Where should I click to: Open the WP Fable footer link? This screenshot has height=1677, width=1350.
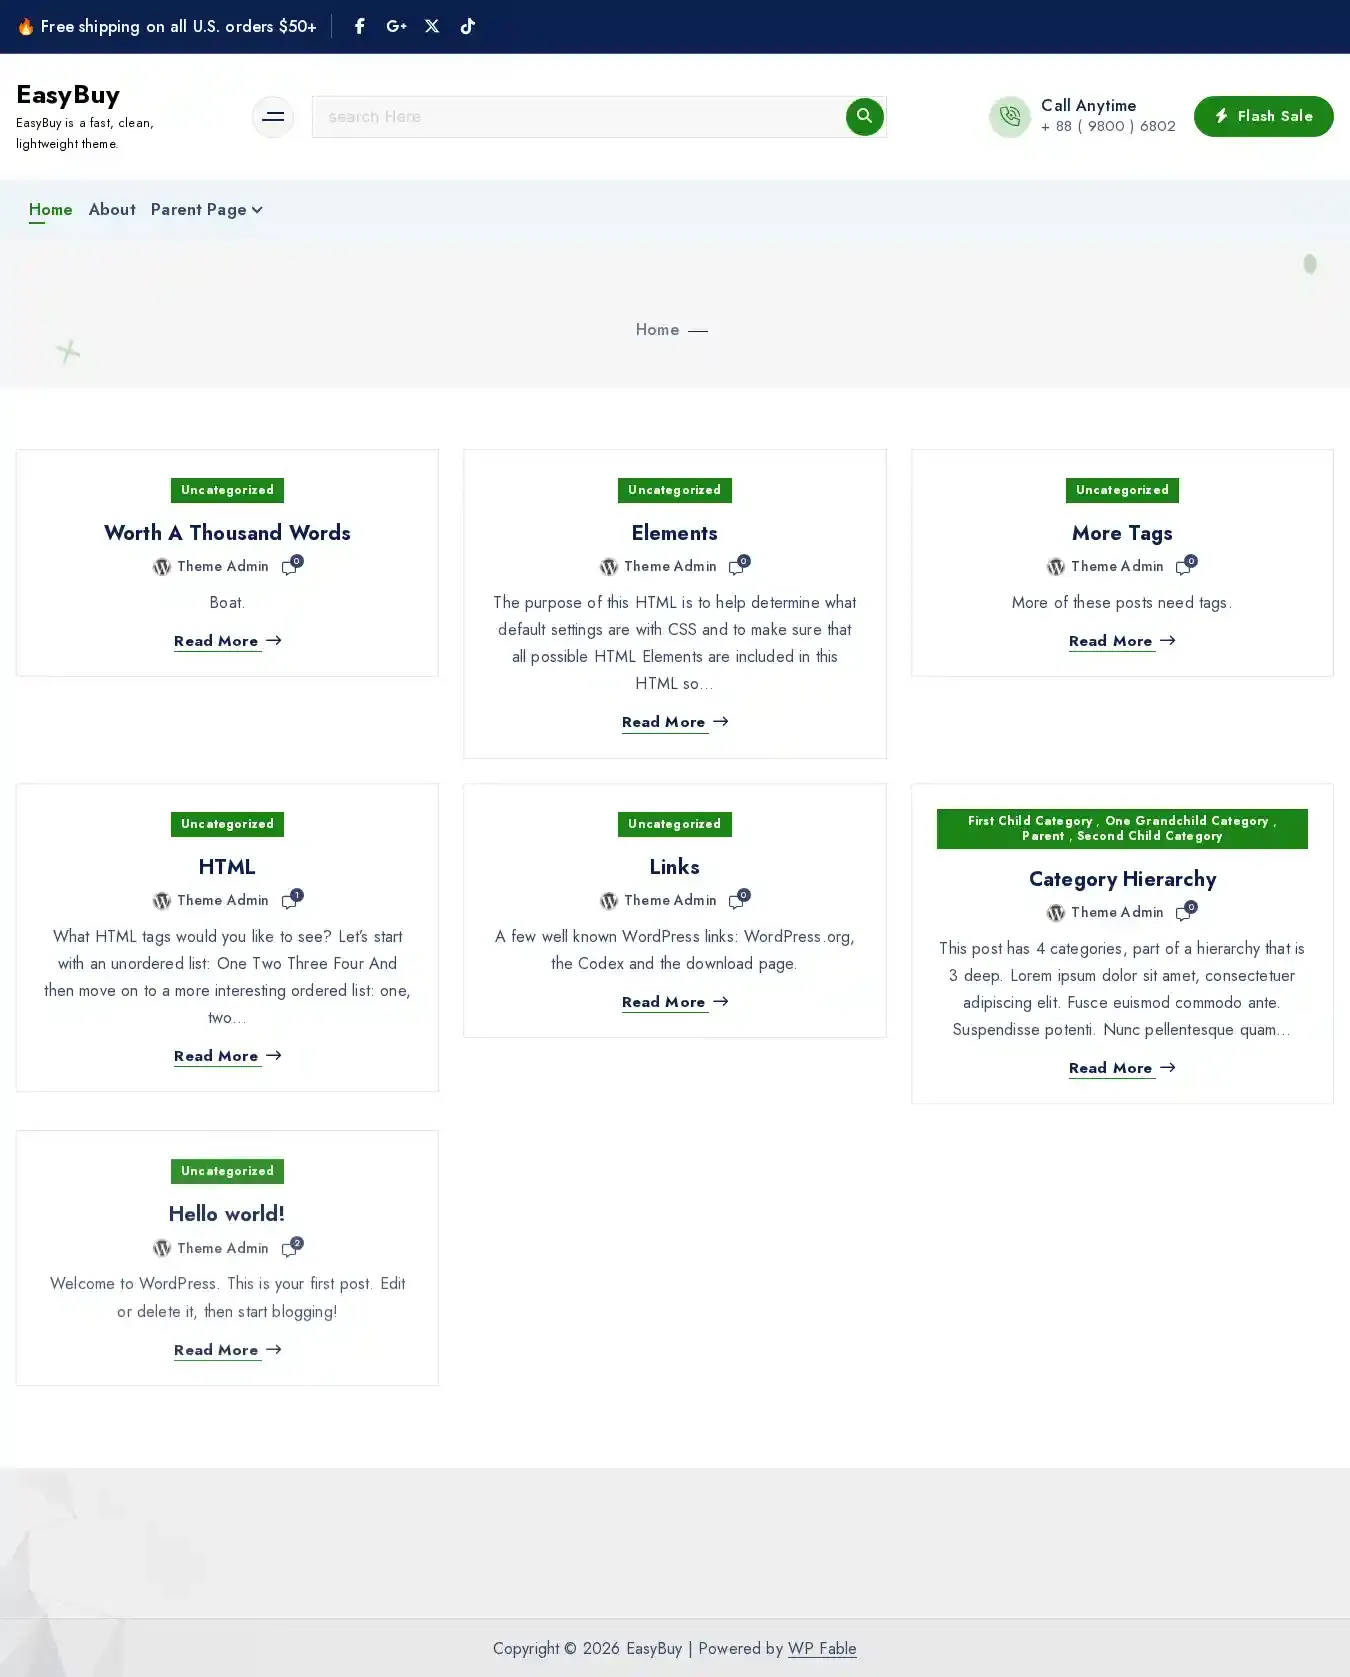822,1648
